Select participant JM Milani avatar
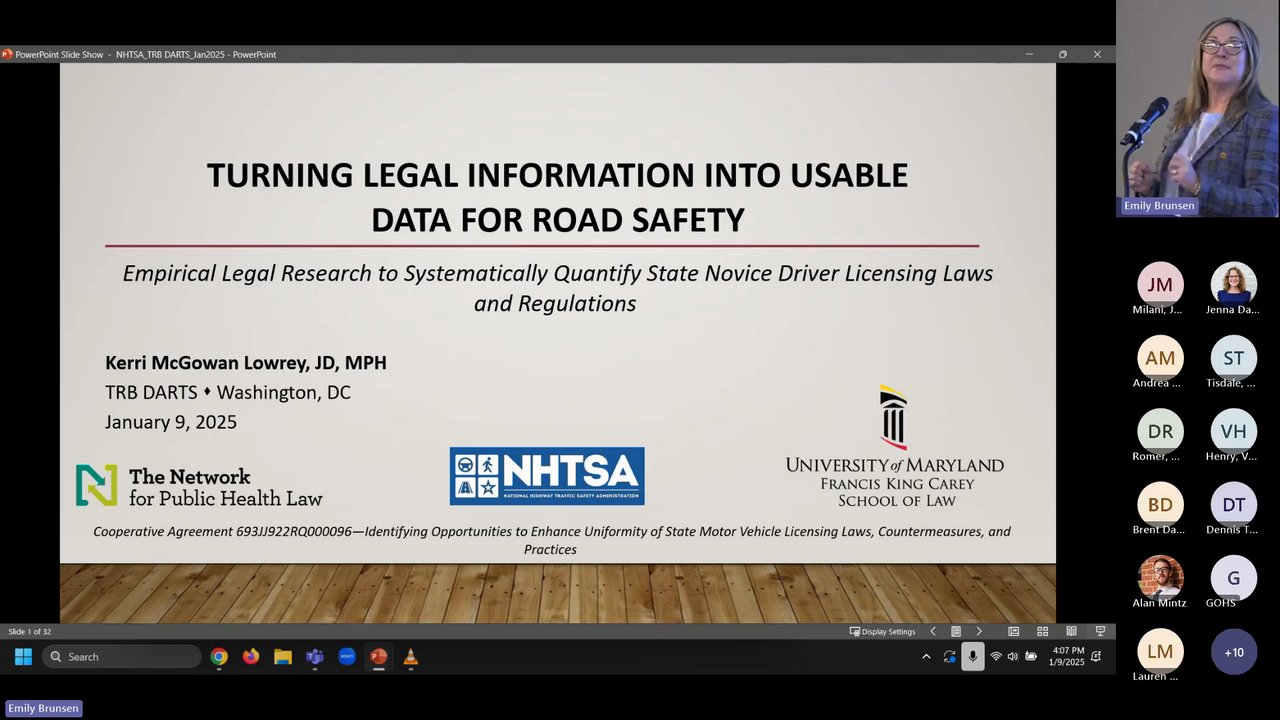Viewport: 1280px width, 720px height. [1160, 285]
